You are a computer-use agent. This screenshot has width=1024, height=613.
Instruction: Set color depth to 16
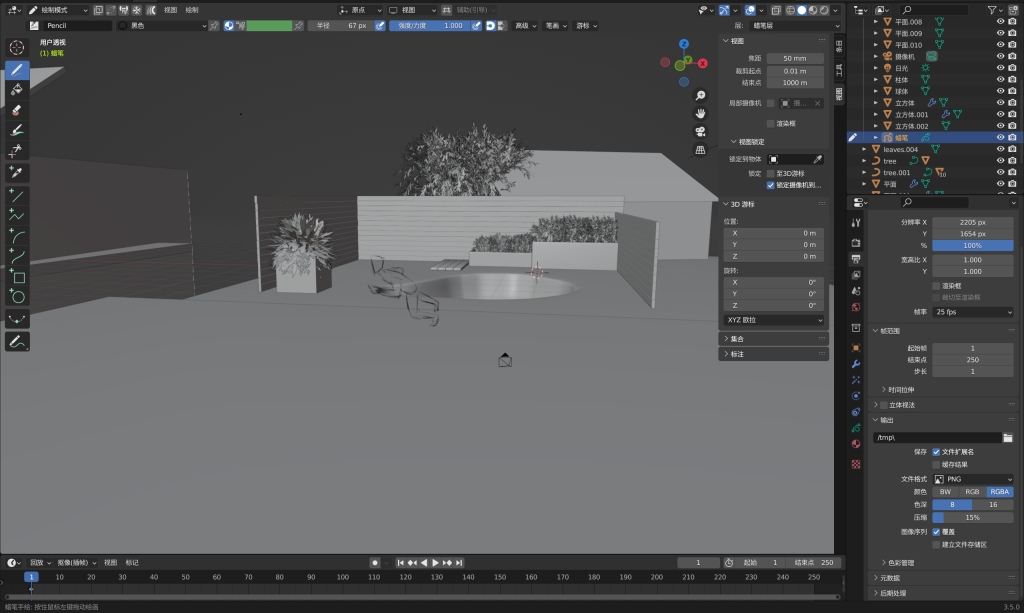992,505
